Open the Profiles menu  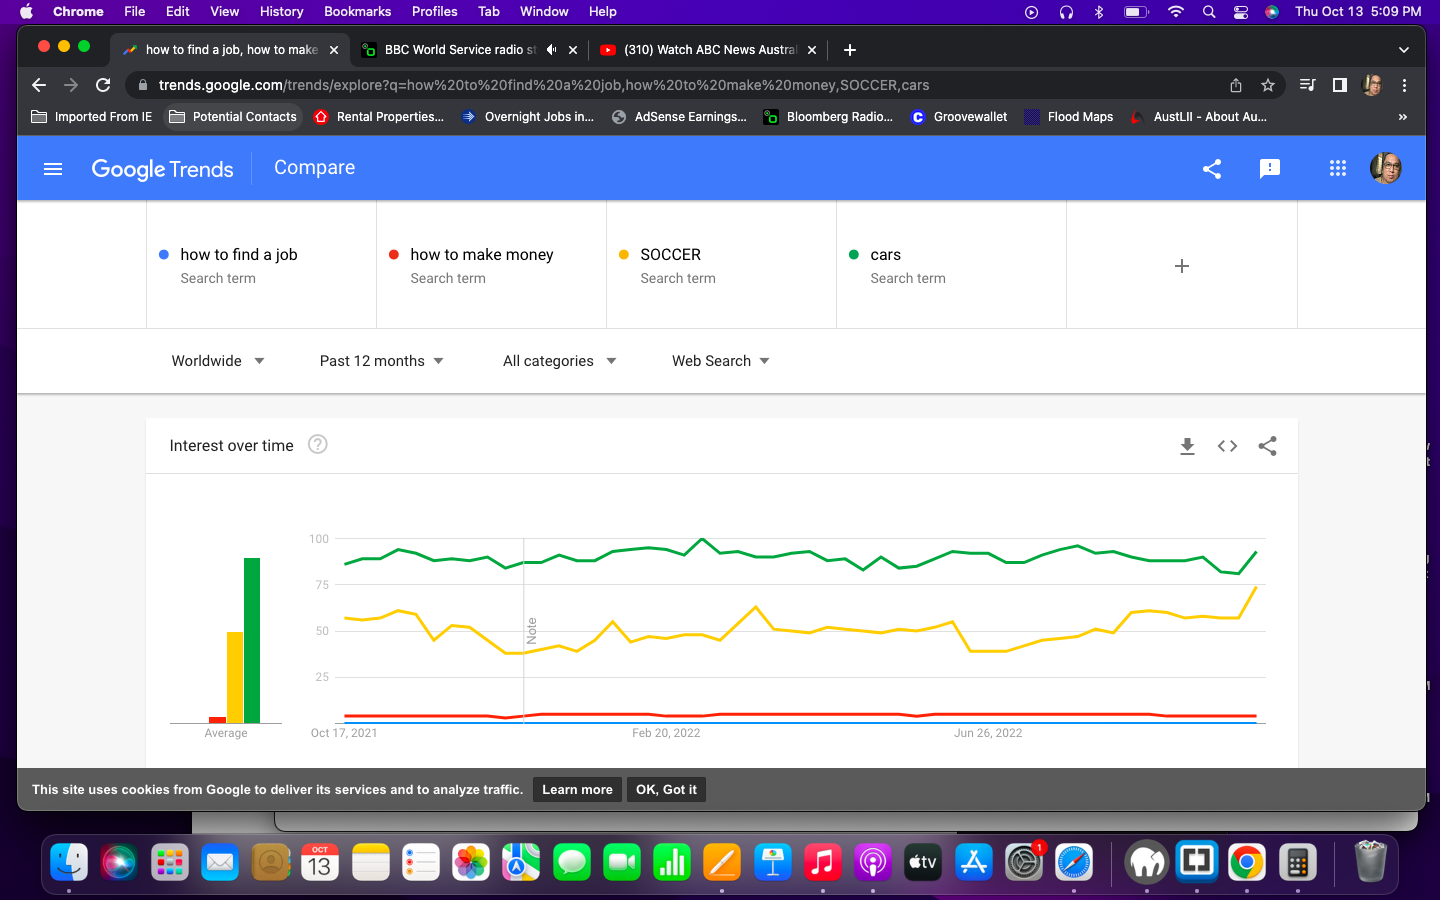[434, 12]
